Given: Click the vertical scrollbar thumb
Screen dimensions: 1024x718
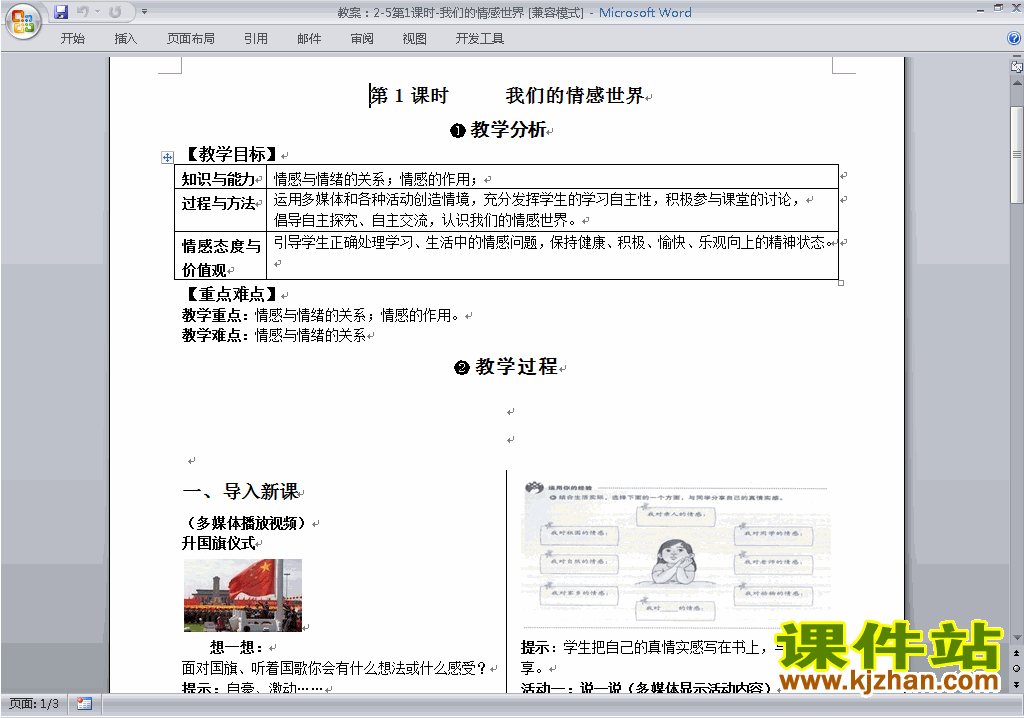Looking at the screenshot, I should [x=1017, y=155].
